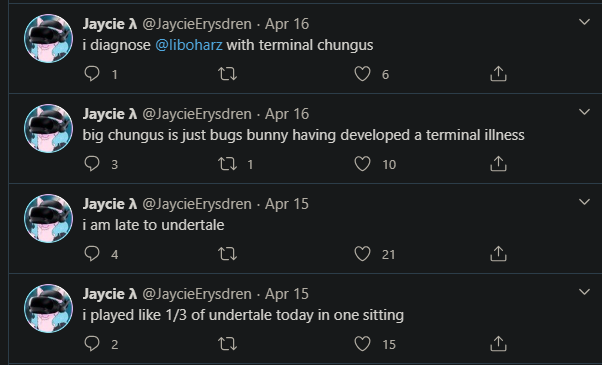Like the tweet with 10 likes
The width and height of the screenshot is (602, 365).
tap(362, 164)
